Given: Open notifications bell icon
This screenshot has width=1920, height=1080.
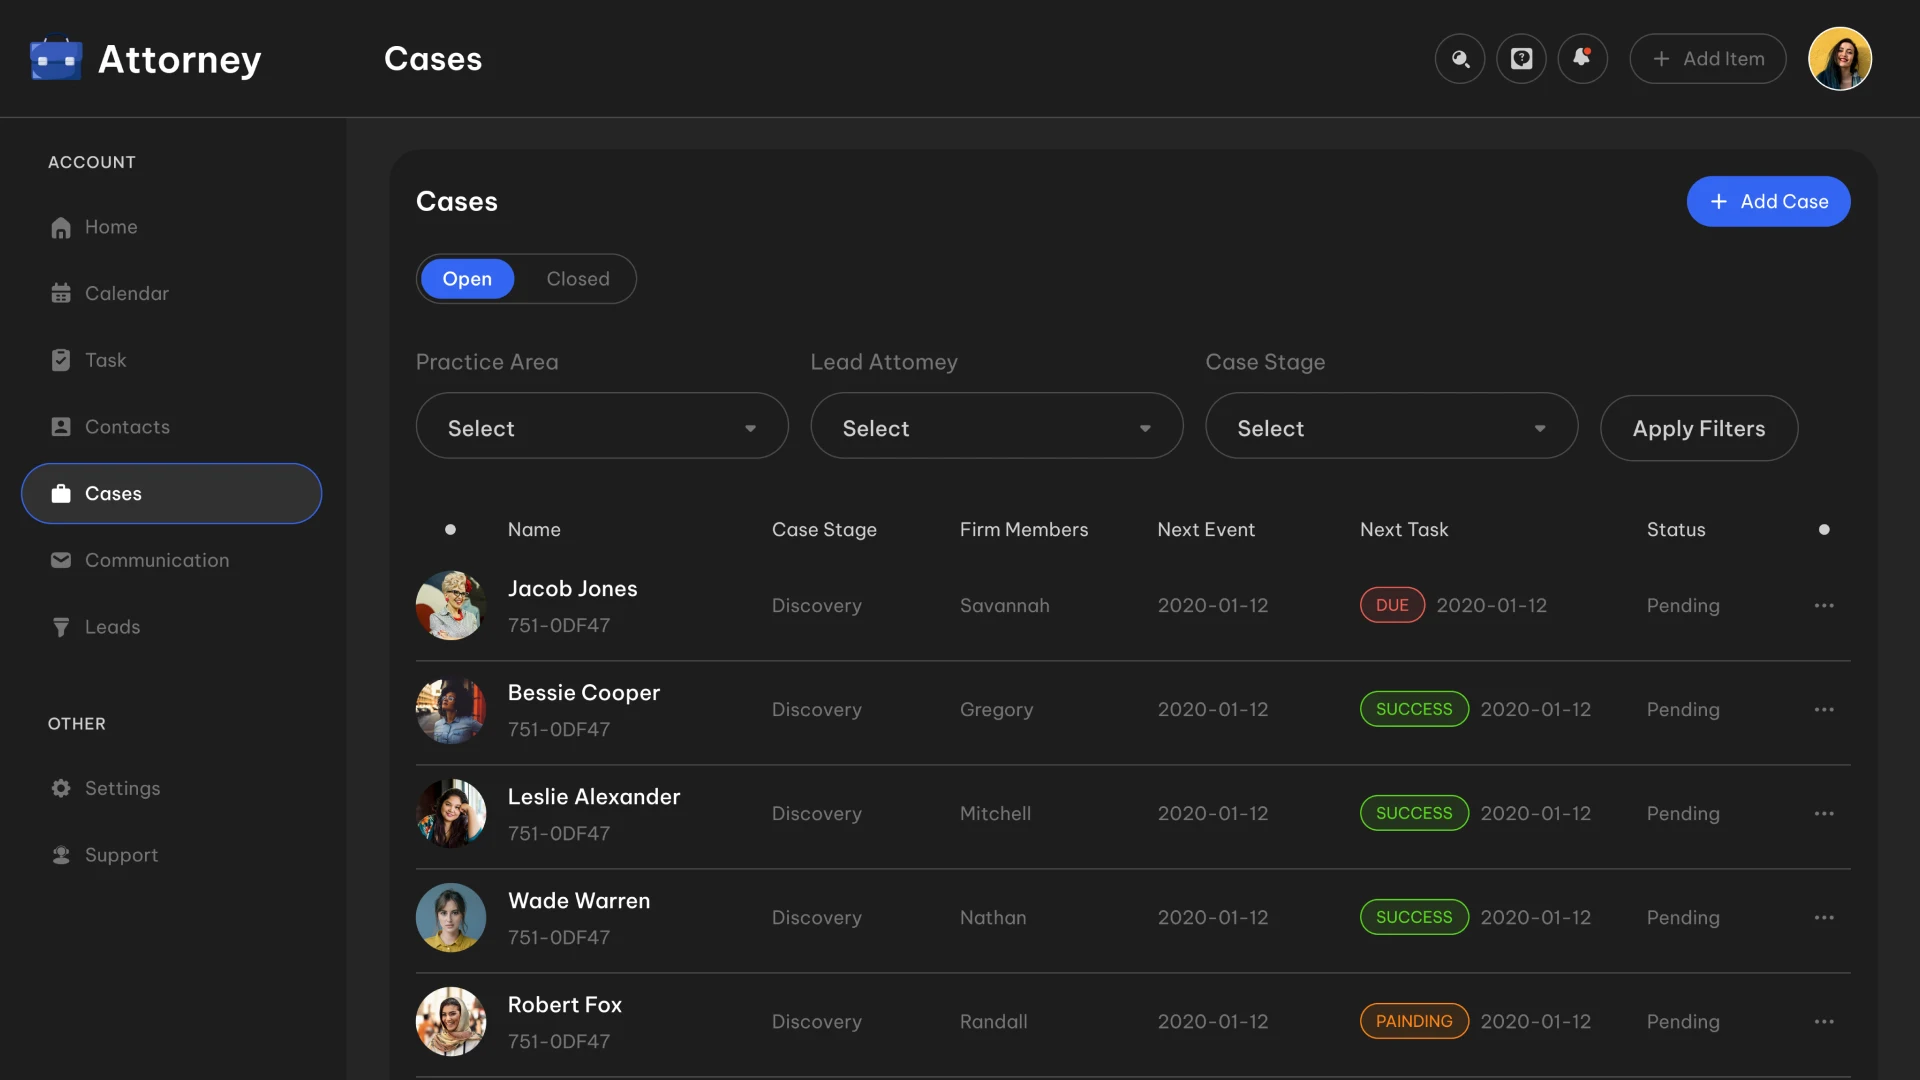Looking at the screenshot, I should [1582, 59].
